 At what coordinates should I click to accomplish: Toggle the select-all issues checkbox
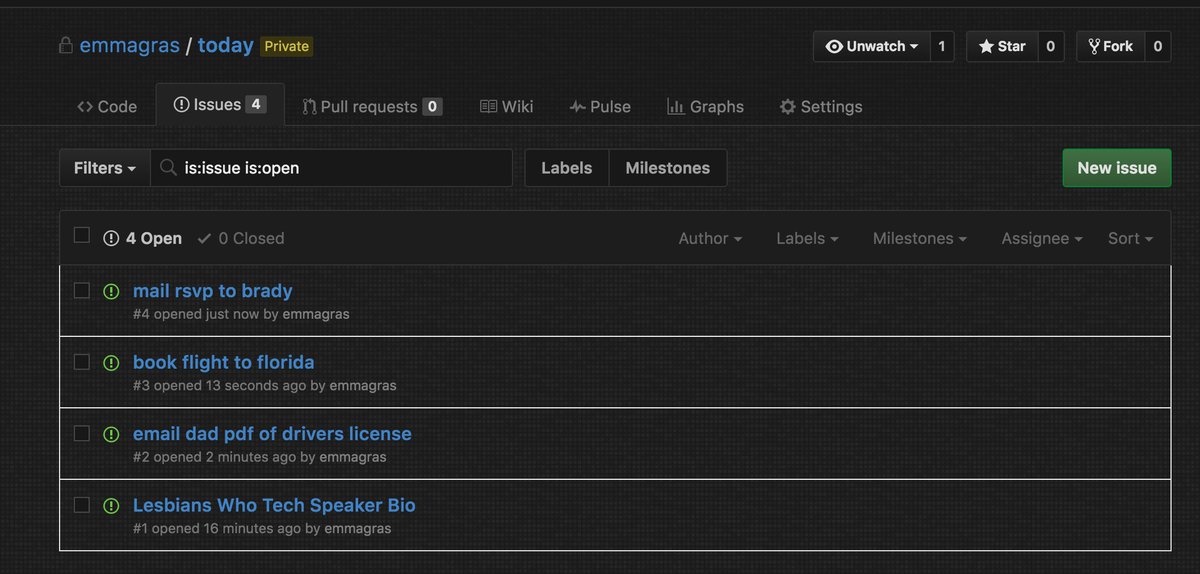click(x=82, y=236)
